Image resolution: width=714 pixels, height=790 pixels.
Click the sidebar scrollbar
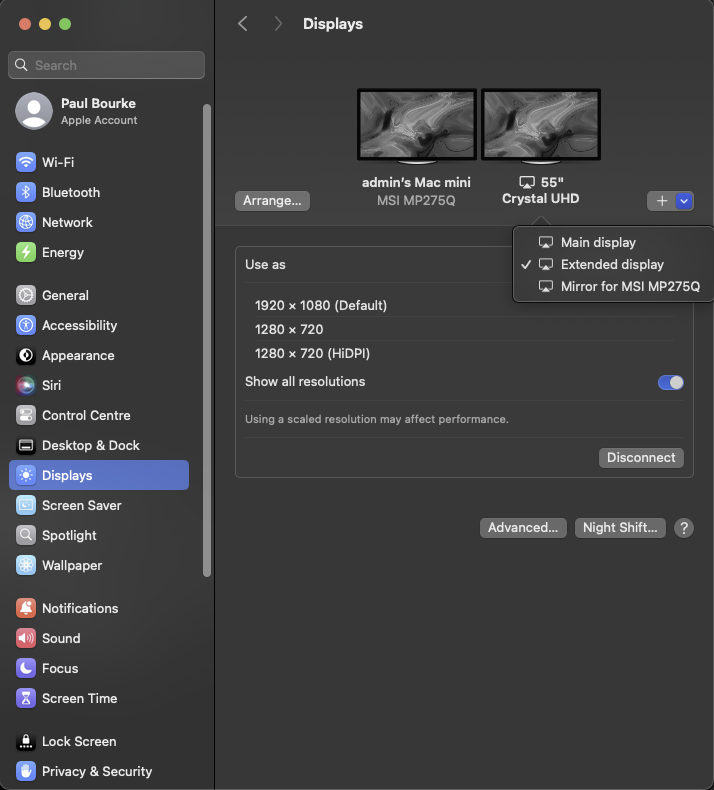(x=207, y=340)
